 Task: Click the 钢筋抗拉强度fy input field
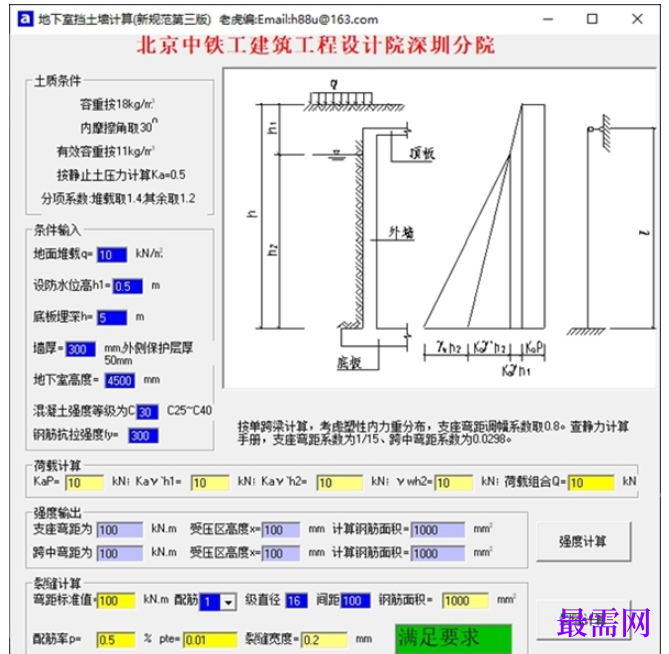(x=143, y=436)
